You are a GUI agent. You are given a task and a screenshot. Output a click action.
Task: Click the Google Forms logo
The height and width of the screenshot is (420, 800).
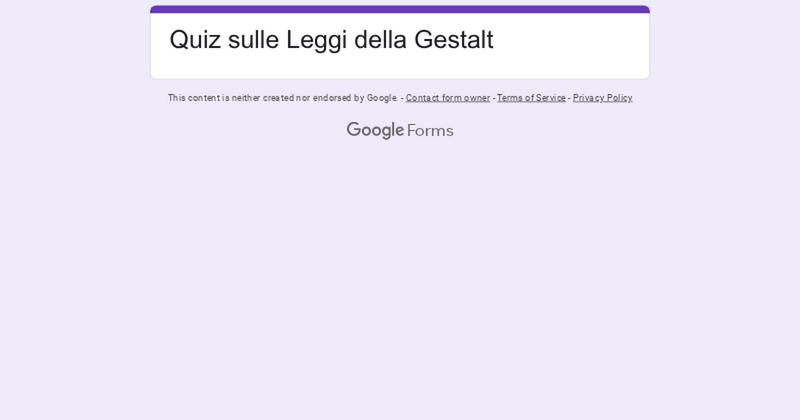tap(400, 130)
